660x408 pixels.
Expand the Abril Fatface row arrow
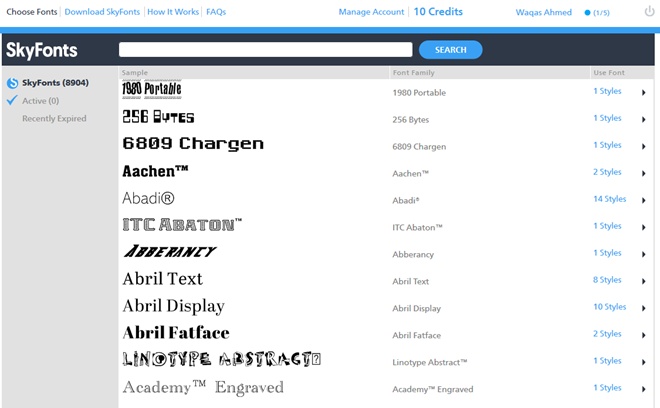(644, 335)
